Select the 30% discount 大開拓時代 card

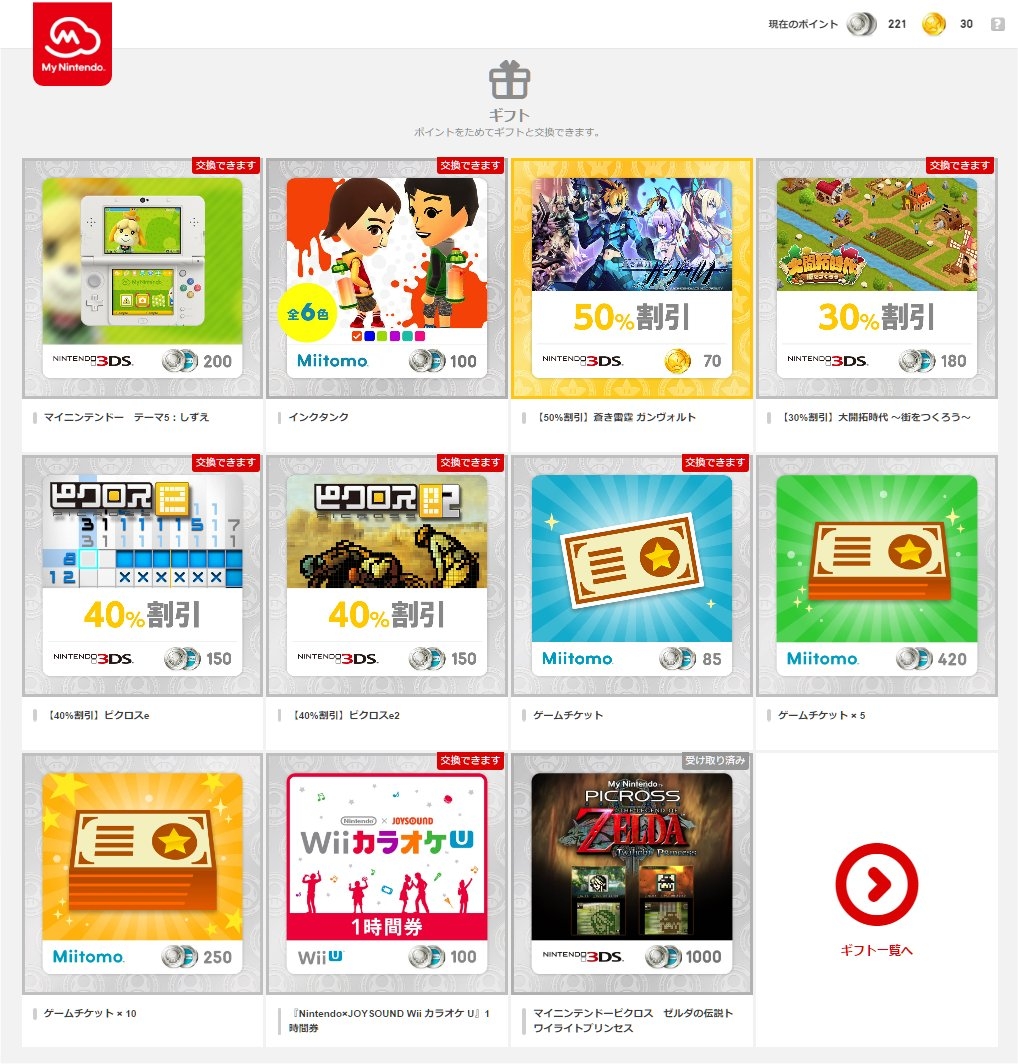pyautogui.click(x=876, y=278)
